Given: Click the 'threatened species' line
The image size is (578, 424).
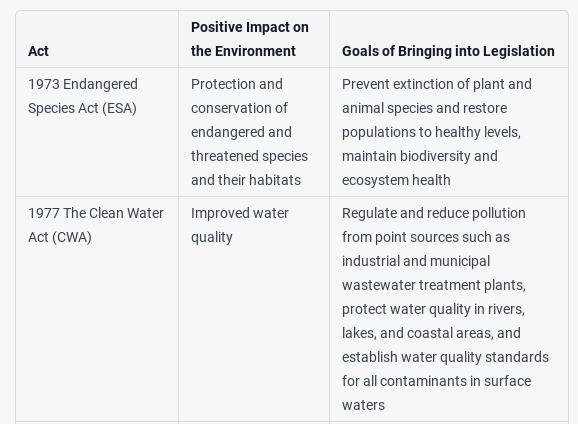Looking at the screenshot, I should point(249,156).
